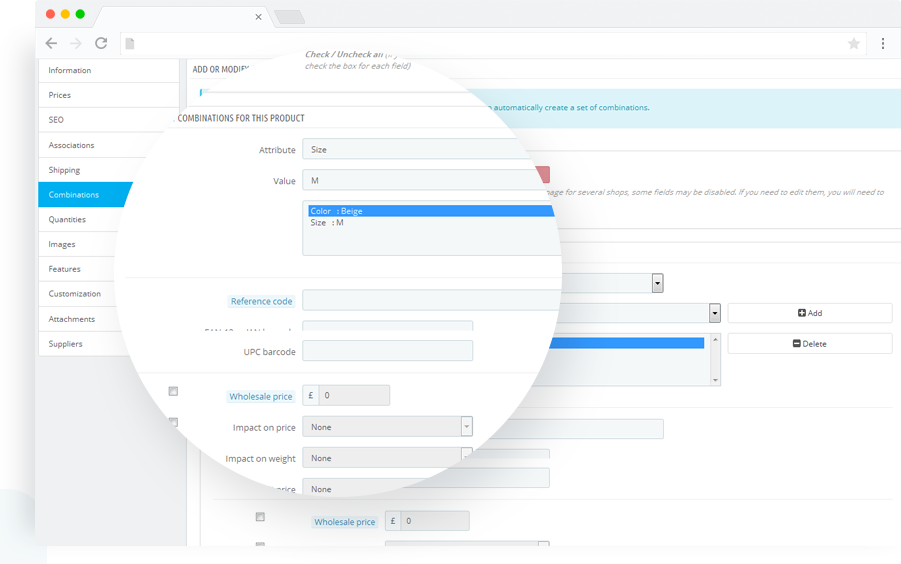The width and height of the screenshot is (901, 564).
Task: Click the magnified Wholesale price label
Action: tap(261, 396)
